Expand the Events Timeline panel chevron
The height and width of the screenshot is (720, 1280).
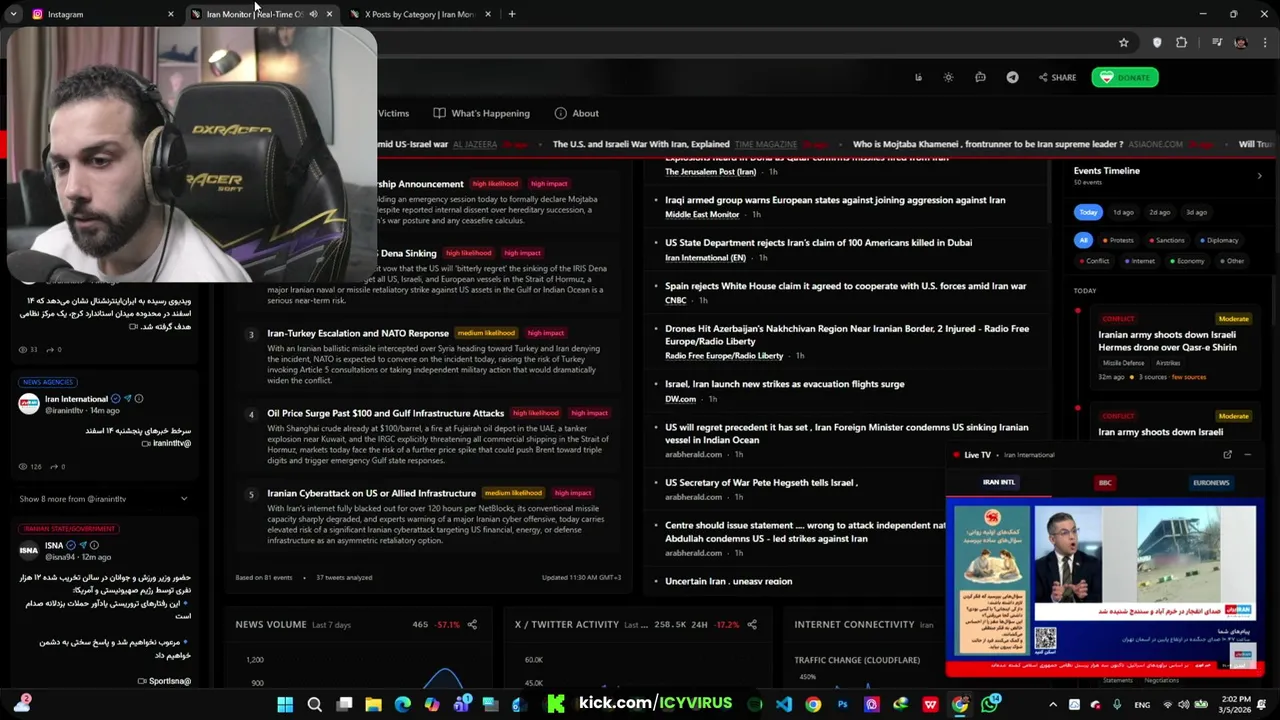[x=1259, y=176]
